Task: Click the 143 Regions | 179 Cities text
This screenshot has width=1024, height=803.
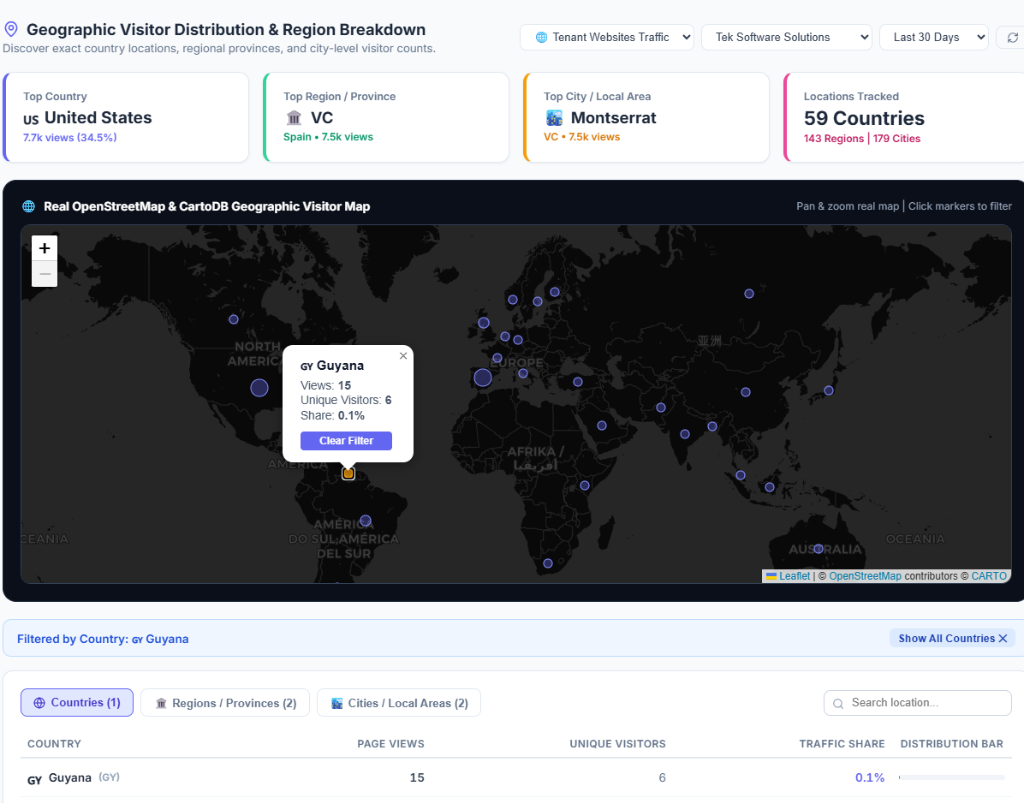Action: point(862,138)
